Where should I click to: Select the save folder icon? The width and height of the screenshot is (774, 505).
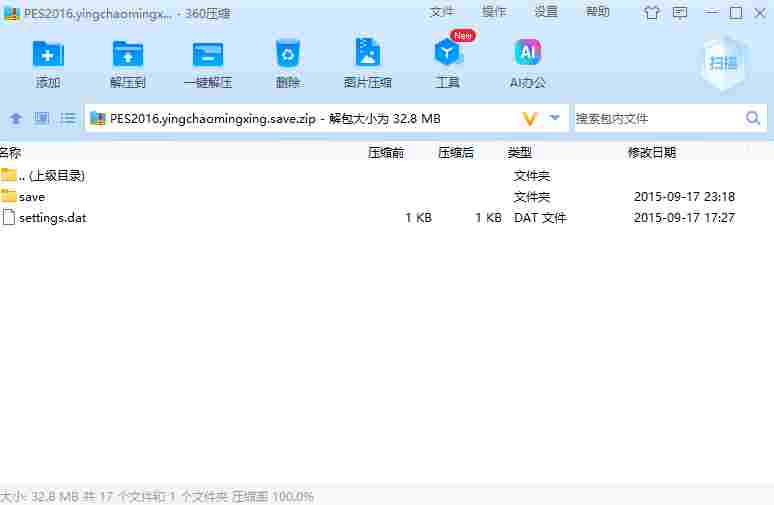click(x=8, y=196)
